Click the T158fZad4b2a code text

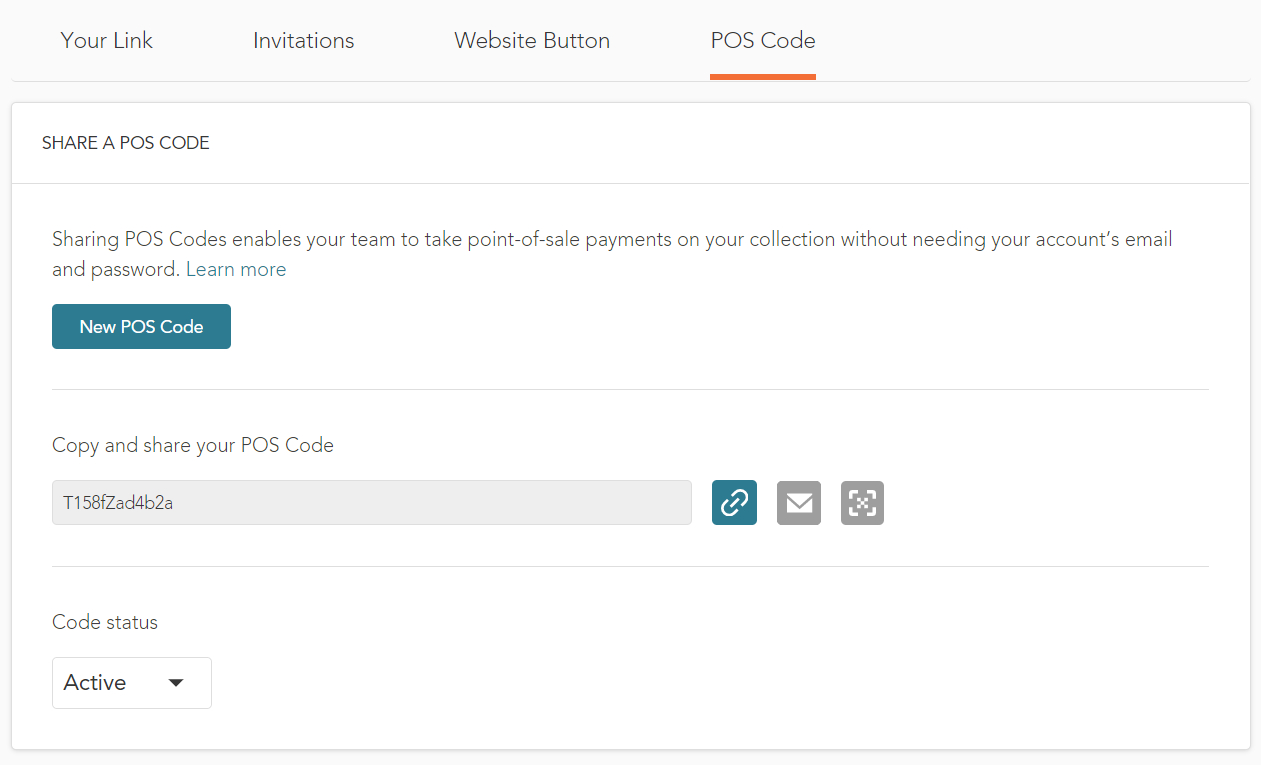(x=118, y=503)
